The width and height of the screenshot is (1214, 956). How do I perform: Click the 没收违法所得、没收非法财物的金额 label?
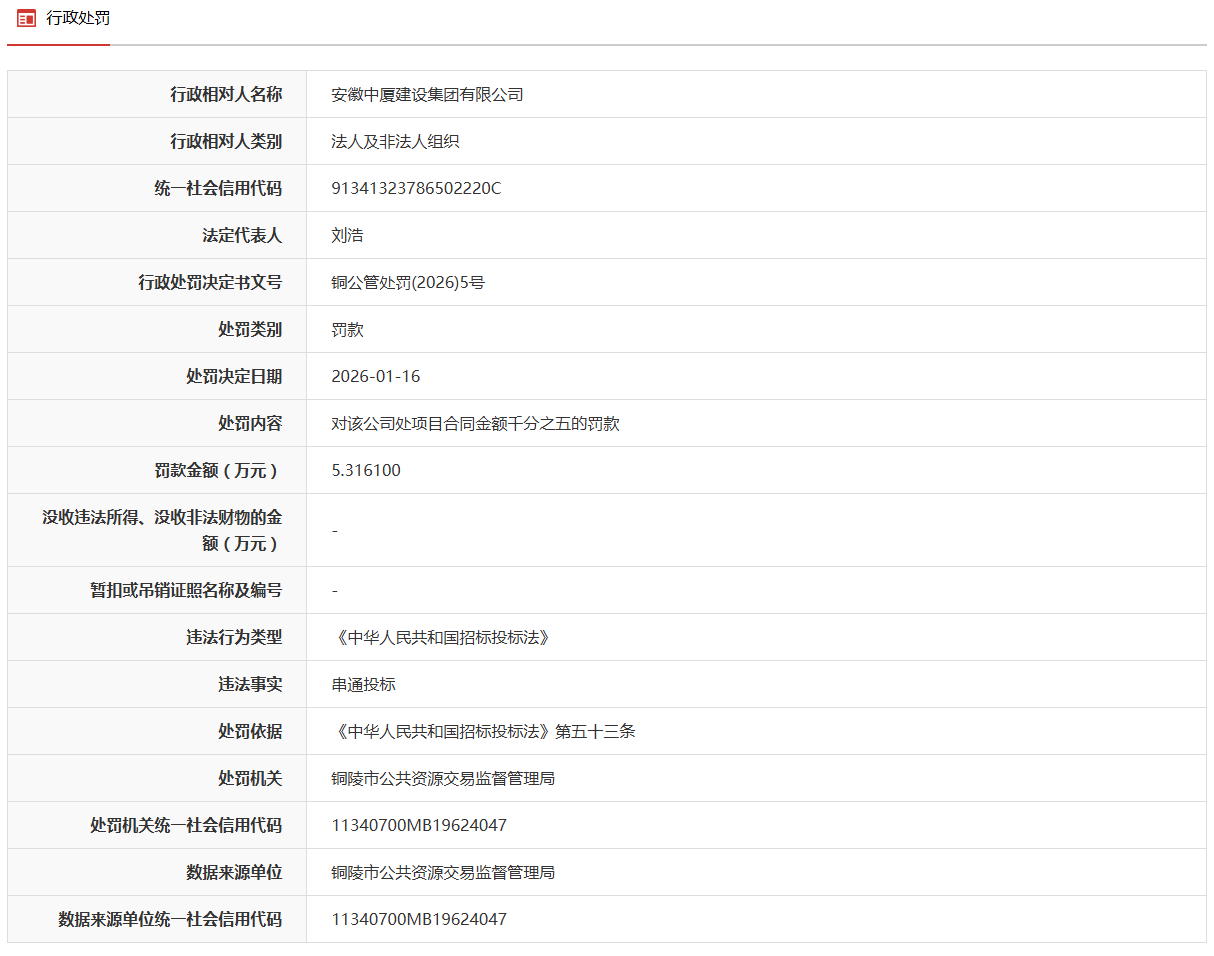[x=162, y=530]
